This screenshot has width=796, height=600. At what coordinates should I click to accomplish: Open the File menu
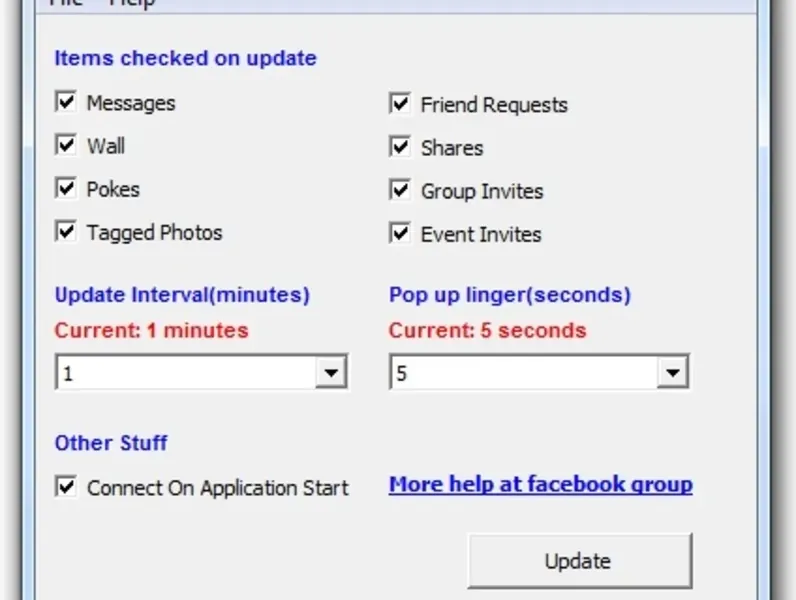coord(66,3)
